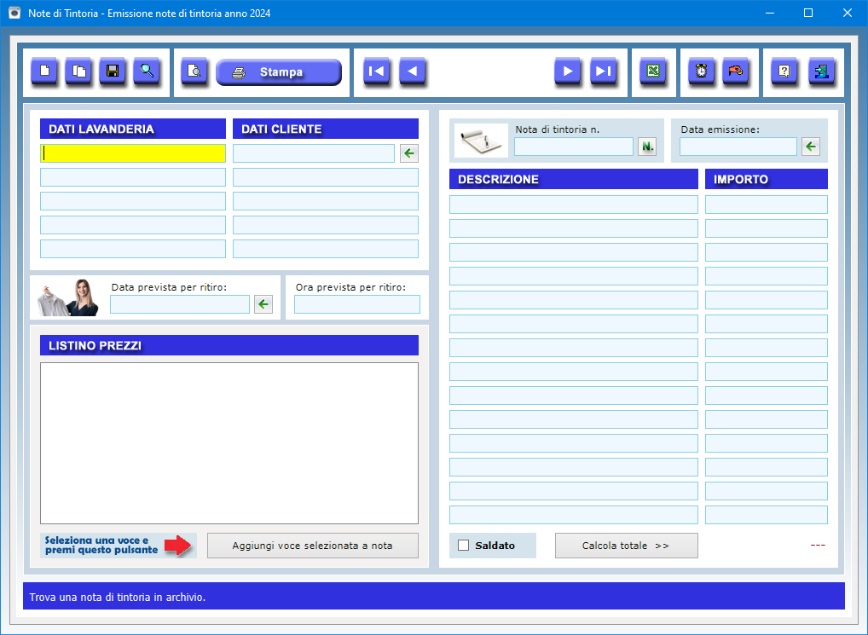Click the app icon in the title bar
Image resolution: width=868 pixels, height=635 pixels.
point(14,13)
